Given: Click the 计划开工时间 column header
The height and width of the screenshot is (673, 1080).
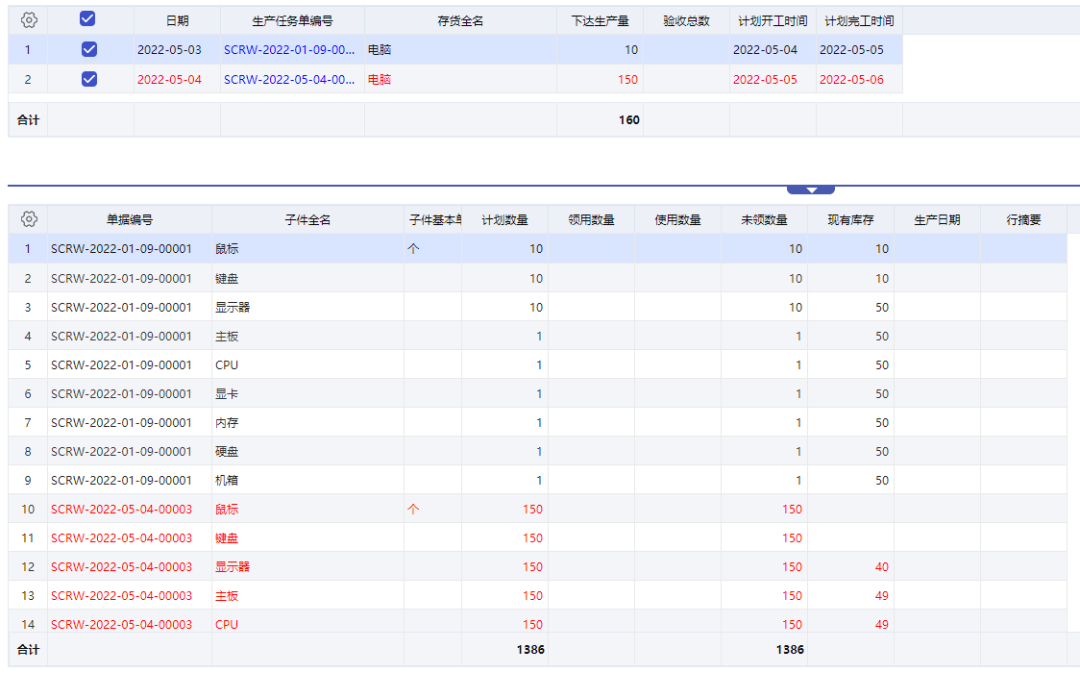Looking at the screenshot, I should (x=773, y=21).
